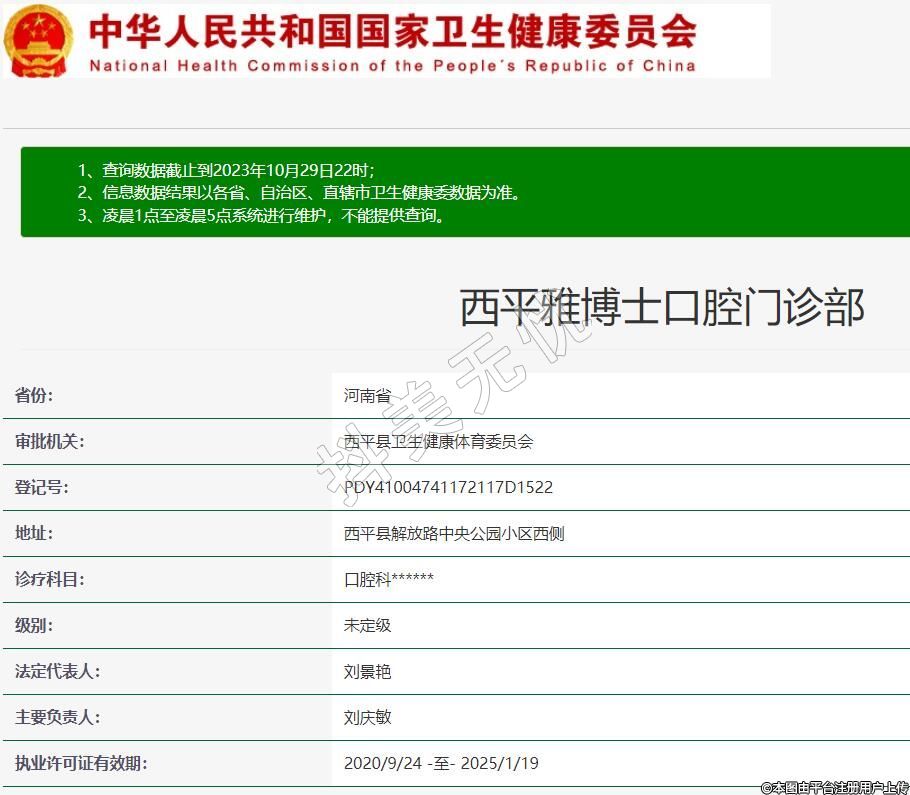Select legal representative name 刘景艳

tap(367, 672)
